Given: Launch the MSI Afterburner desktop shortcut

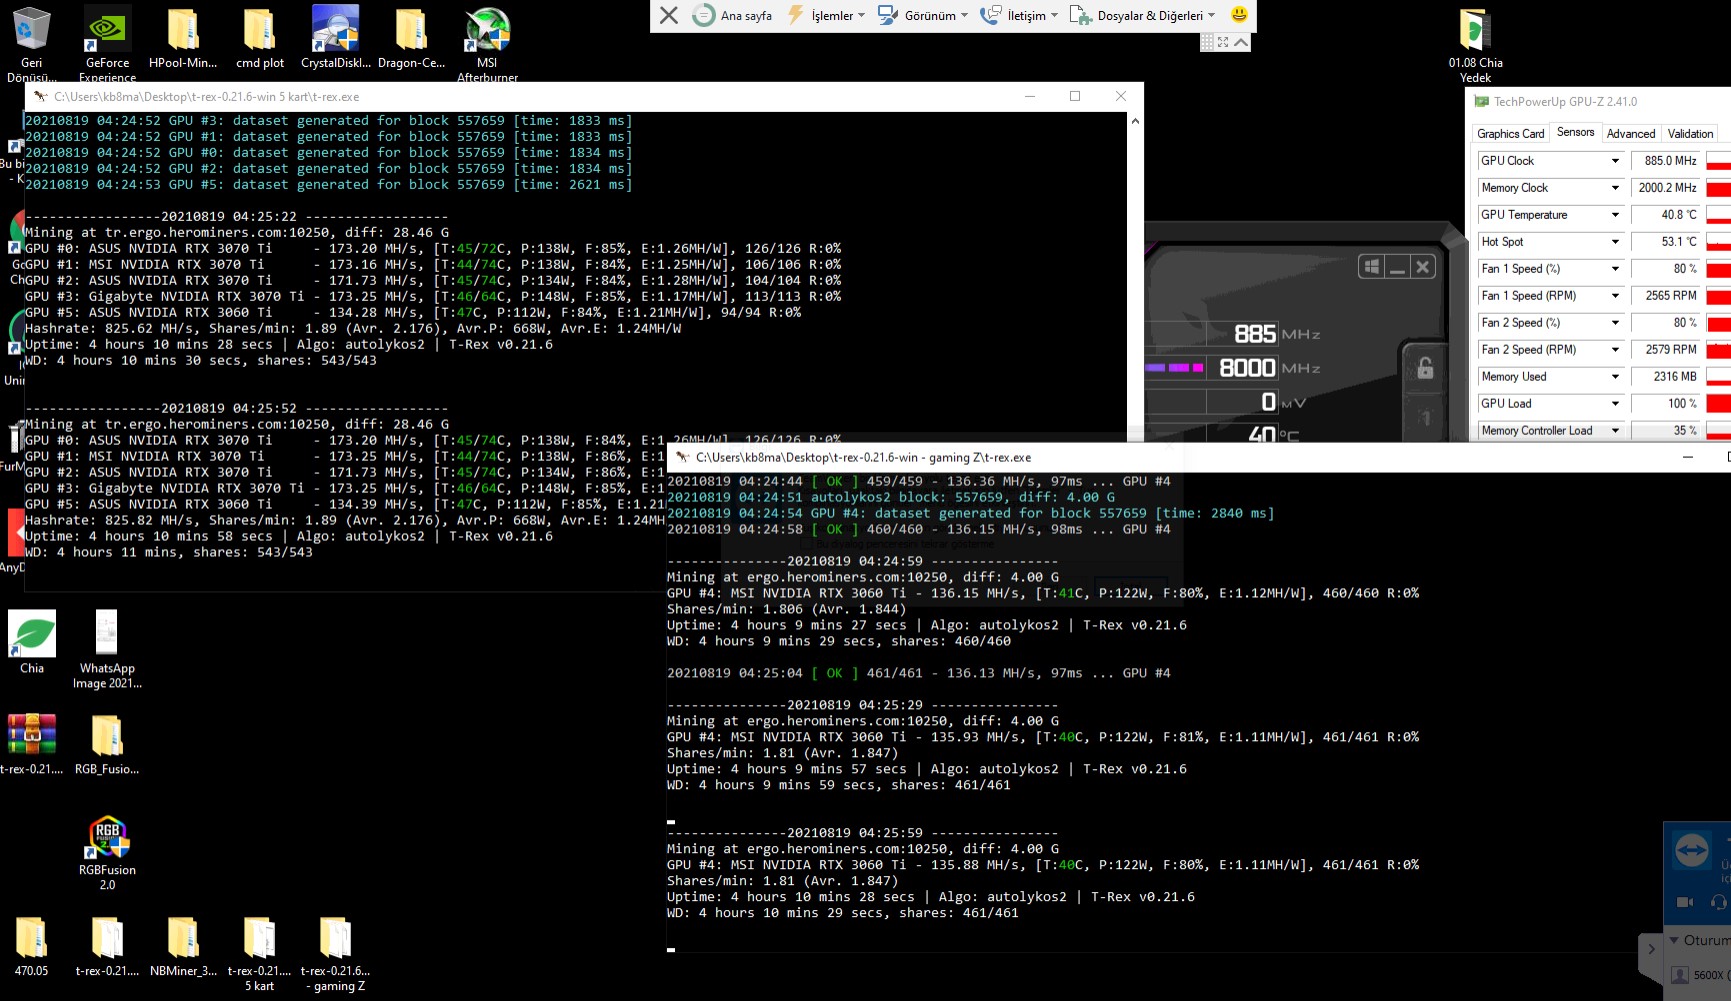Looking at the screenshot, I should click(487, 42).
